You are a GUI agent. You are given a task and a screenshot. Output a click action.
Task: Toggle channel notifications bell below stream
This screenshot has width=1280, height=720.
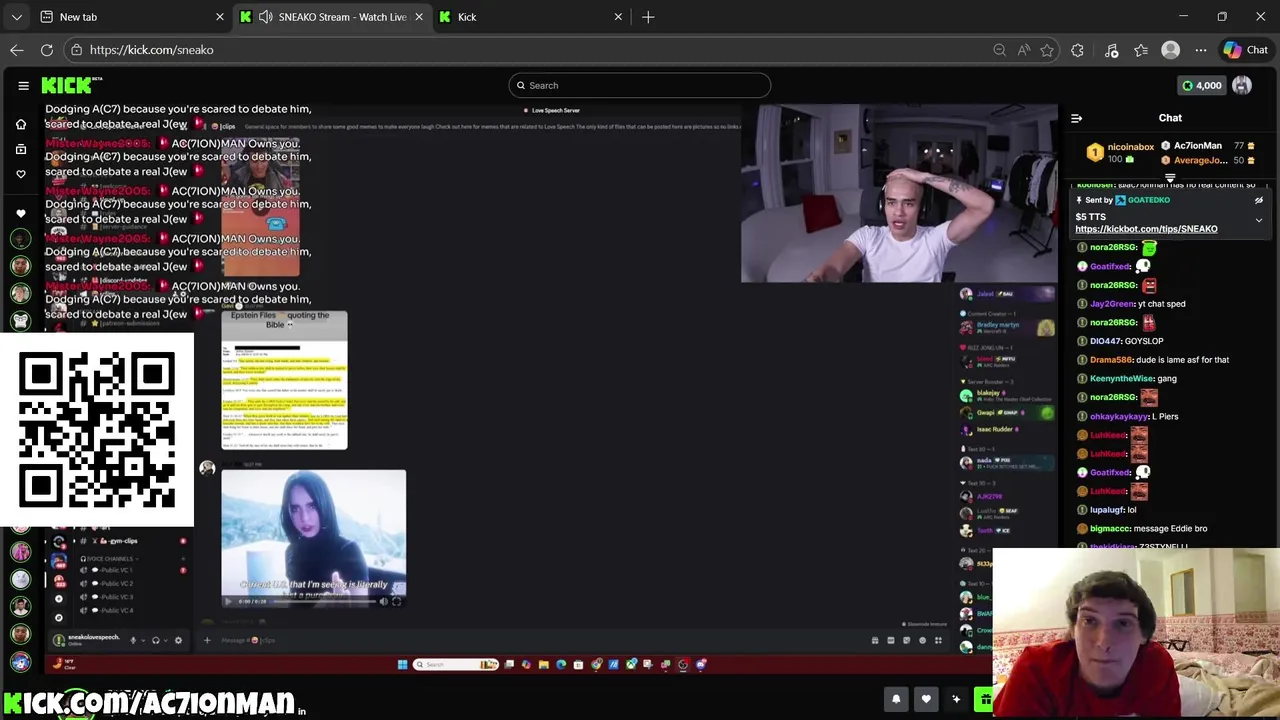coord(896,700)
